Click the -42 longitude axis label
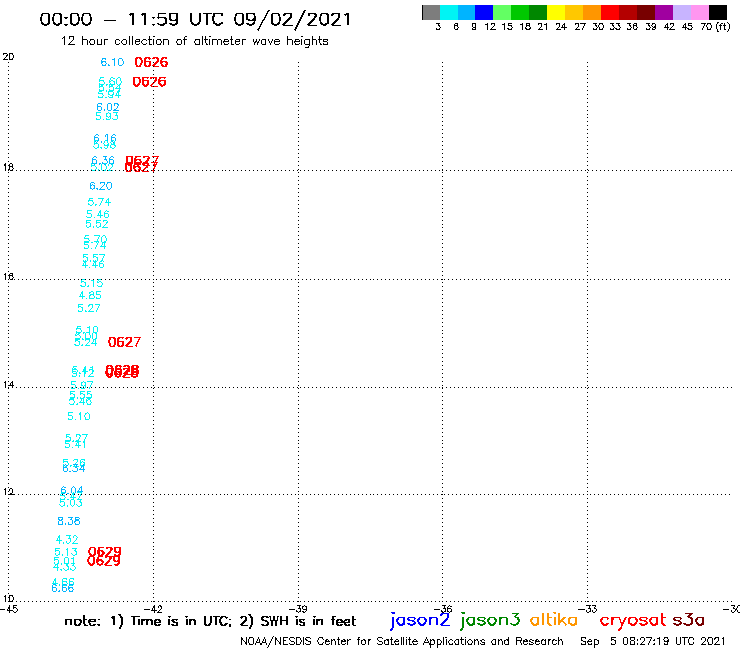Viewport: 740px width, 650px height. (x=153, y=609)
